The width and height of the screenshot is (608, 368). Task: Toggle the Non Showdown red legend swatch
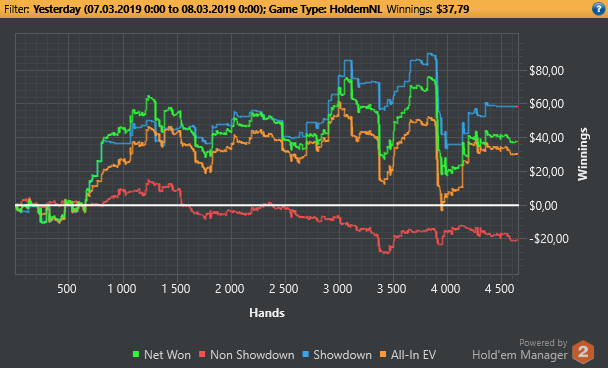tap(202, 354)
